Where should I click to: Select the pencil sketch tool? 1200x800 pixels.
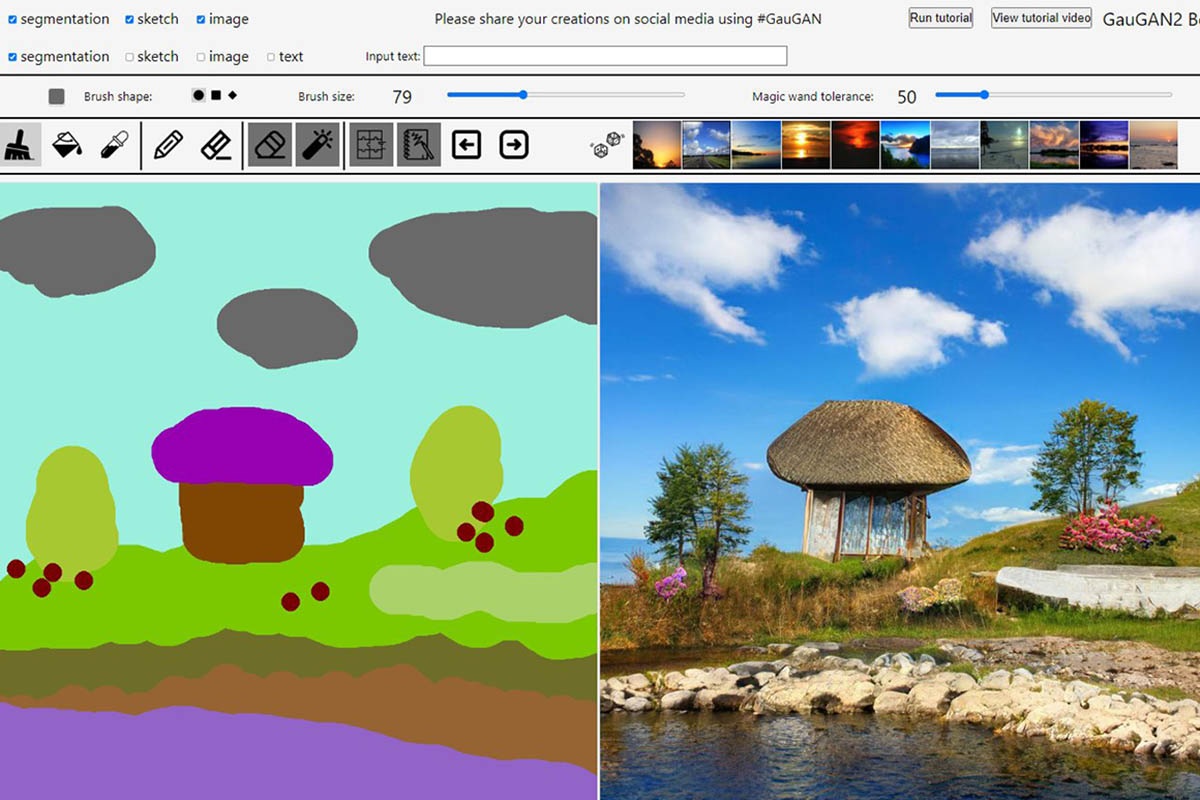169,145
